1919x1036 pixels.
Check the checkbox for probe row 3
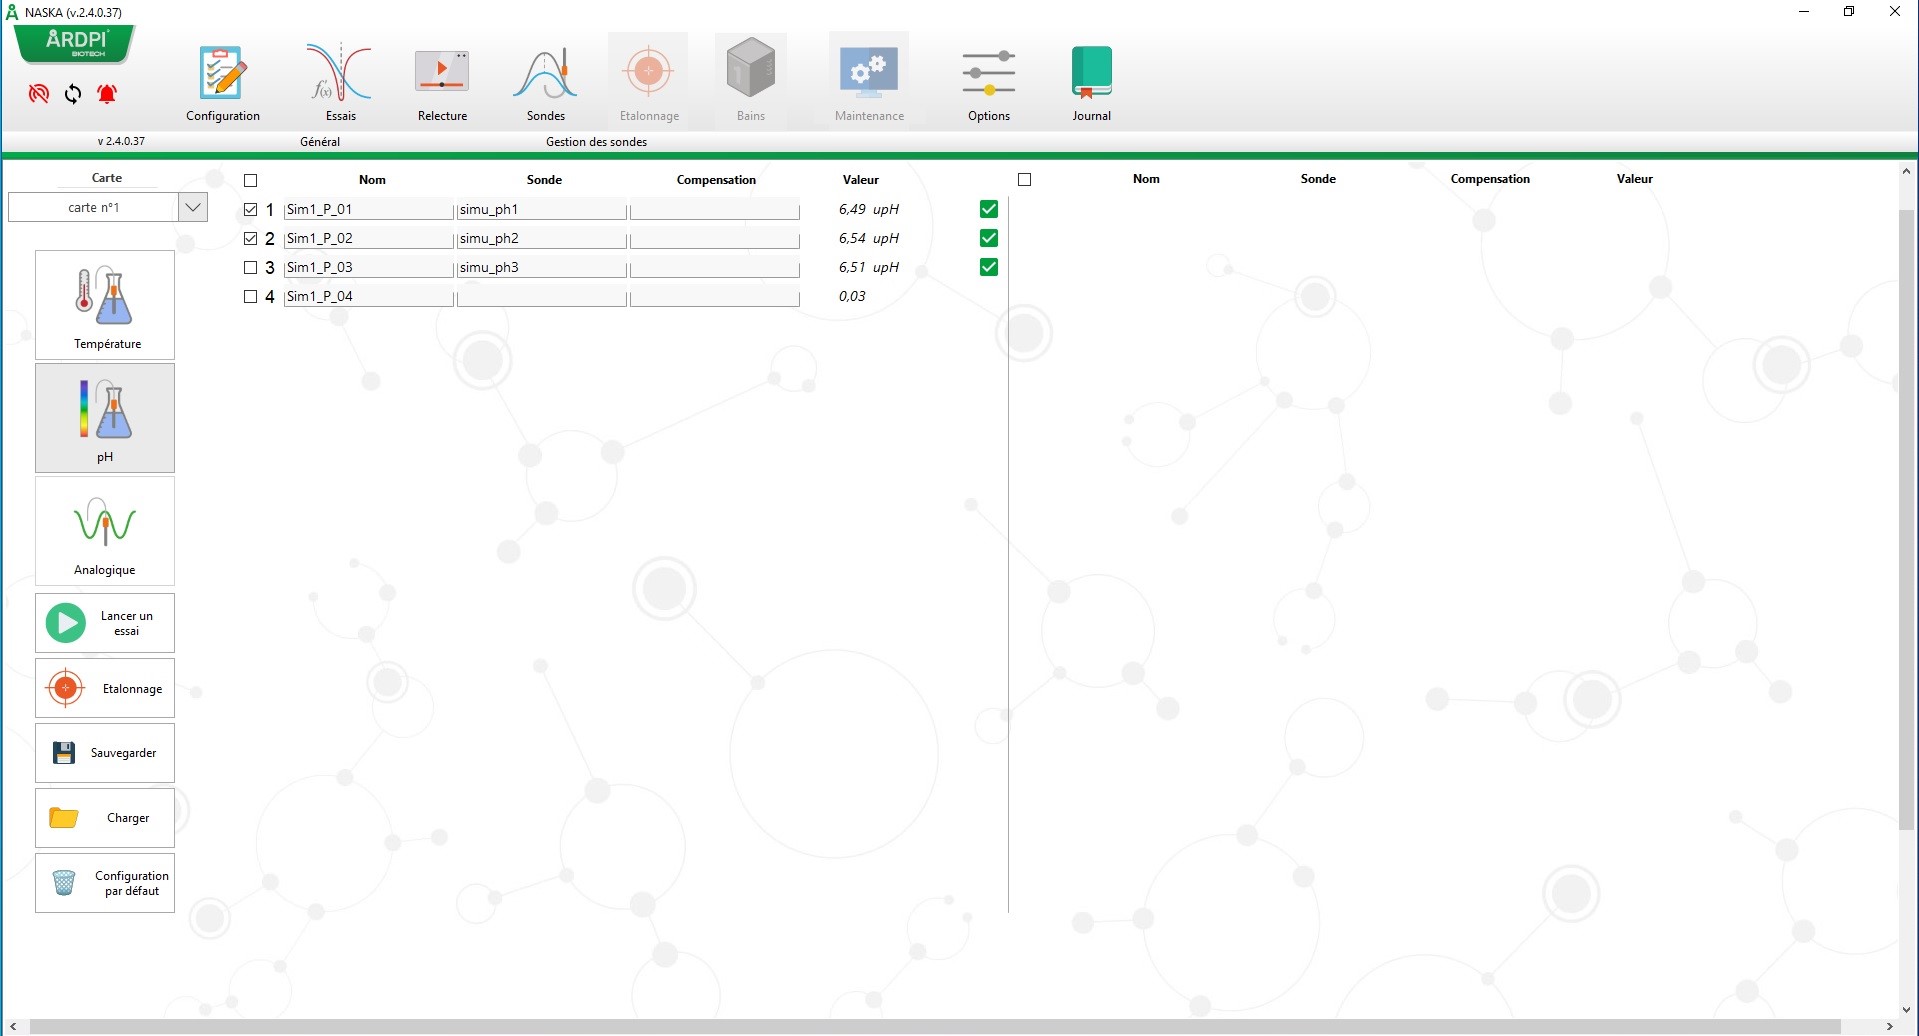251,268
